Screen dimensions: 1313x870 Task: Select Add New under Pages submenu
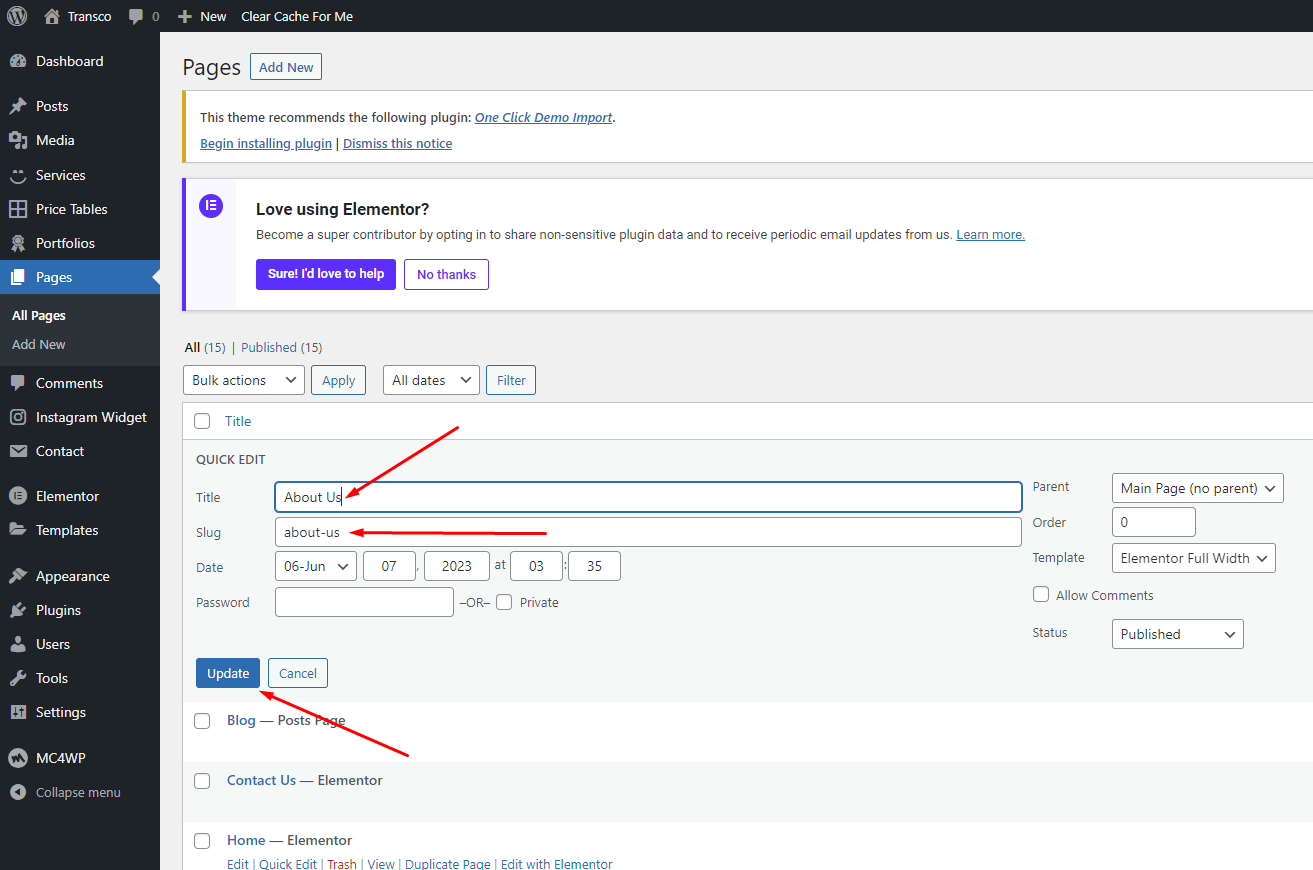39,344
